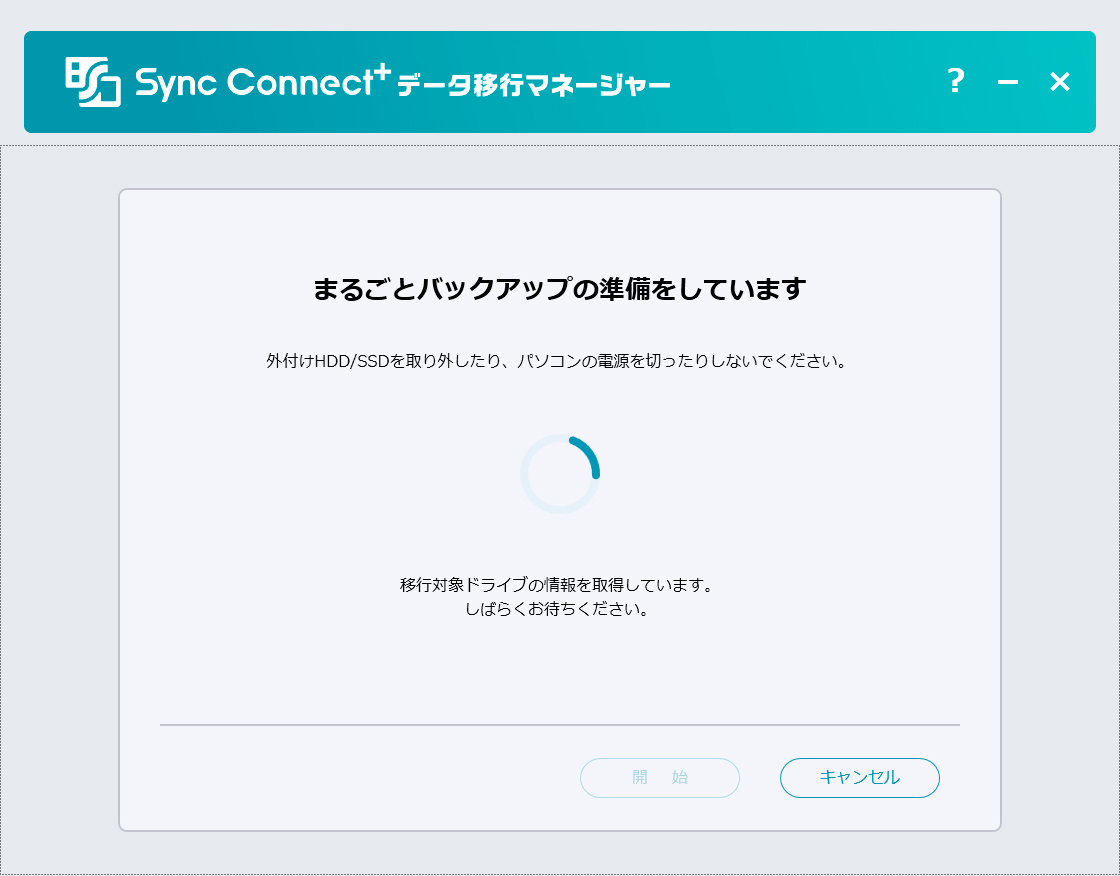Click the 移行対象ドライブの情報を取得しています status text
Image resolution: width=1120 pixels, height=876 pixels.
click(560, 586)
